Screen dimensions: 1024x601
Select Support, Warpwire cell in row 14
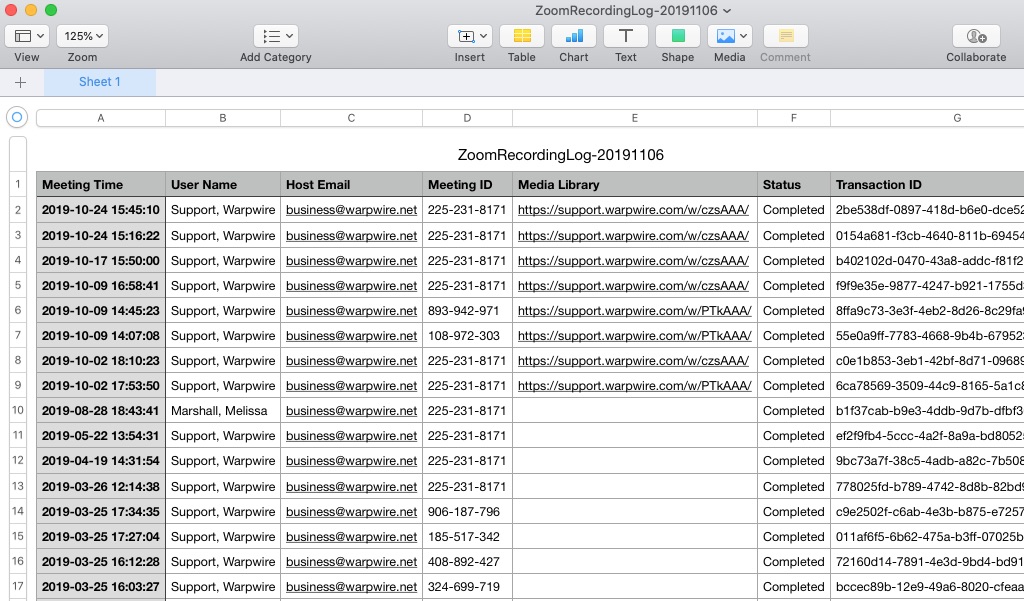pyautogui.click(x=223, y=512)
